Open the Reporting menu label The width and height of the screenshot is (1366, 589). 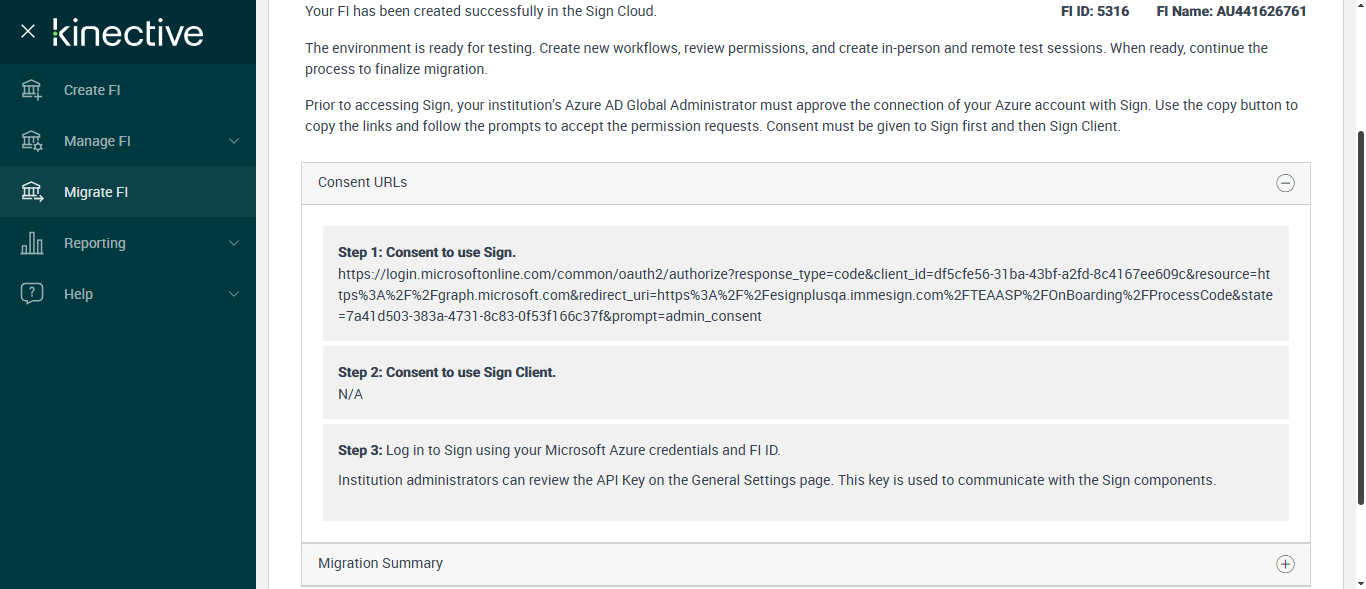click(95, 243)
